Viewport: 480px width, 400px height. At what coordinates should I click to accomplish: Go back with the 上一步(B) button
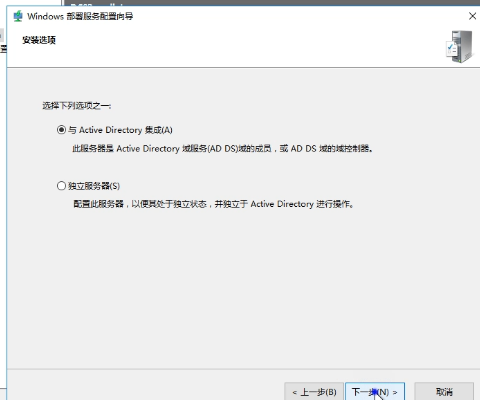[314, 392]
